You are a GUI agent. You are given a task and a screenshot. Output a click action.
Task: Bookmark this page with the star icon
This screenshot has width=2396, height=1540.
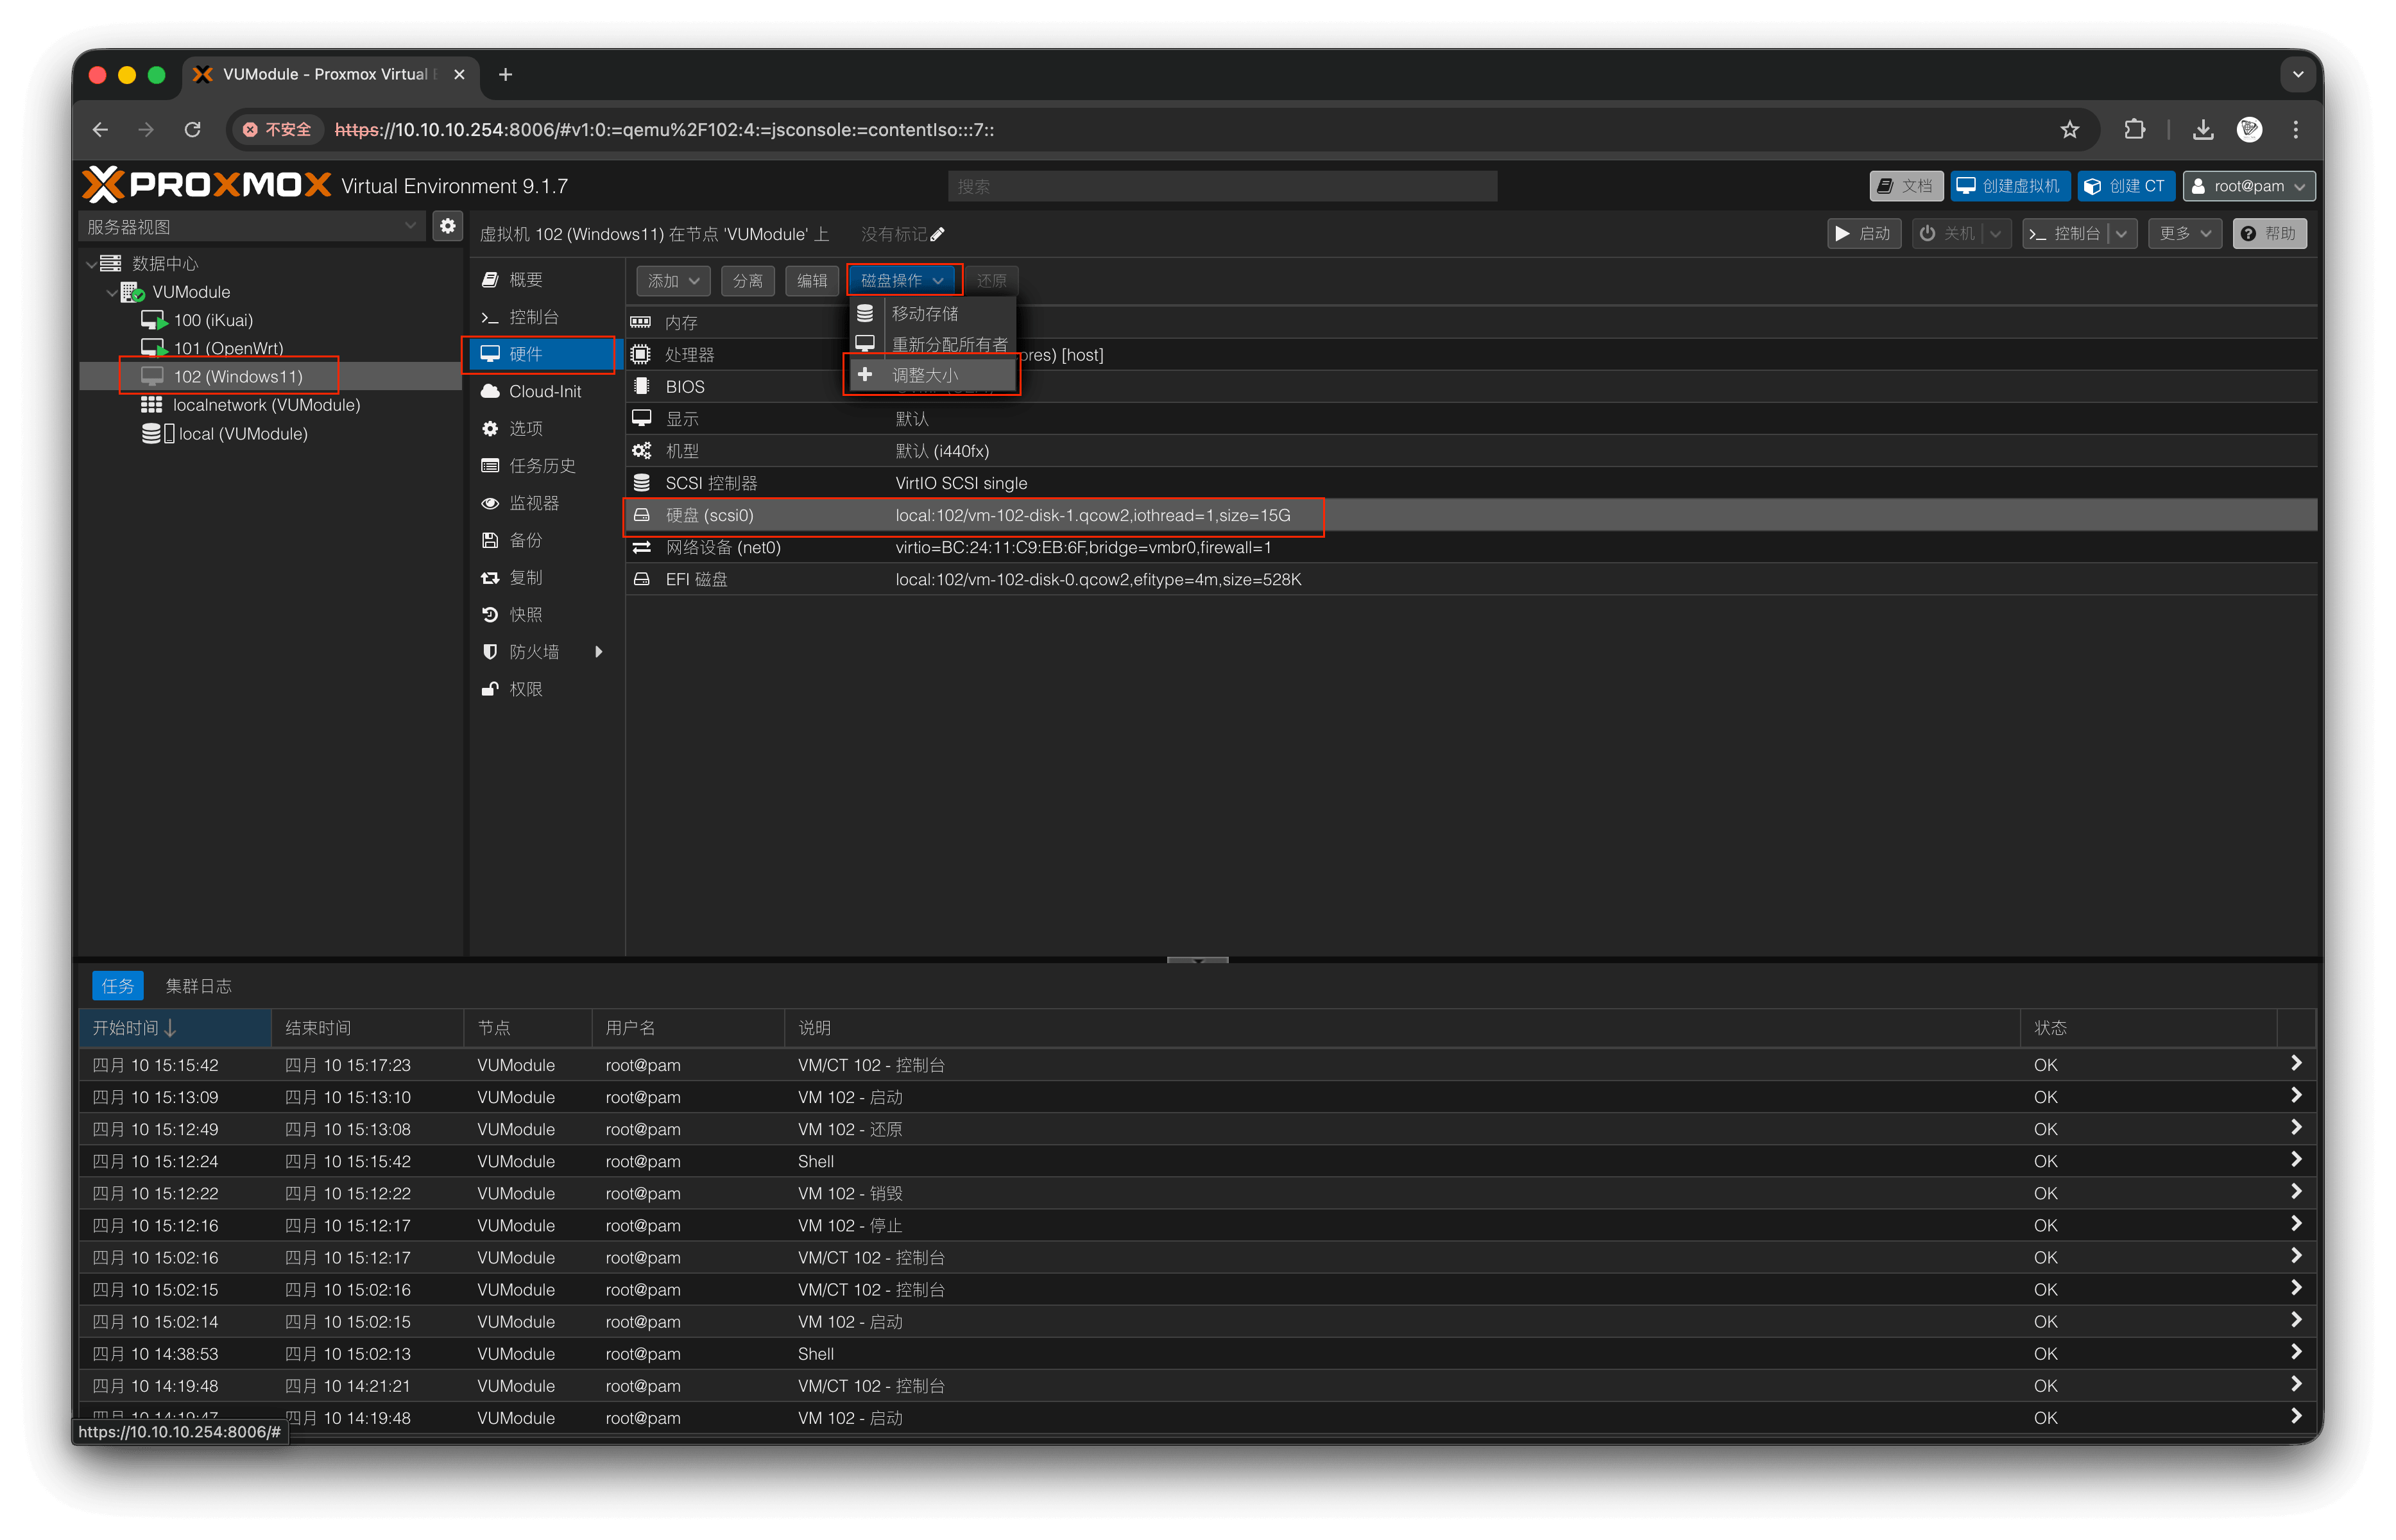pyautogui.click(x=2070, y=129)
